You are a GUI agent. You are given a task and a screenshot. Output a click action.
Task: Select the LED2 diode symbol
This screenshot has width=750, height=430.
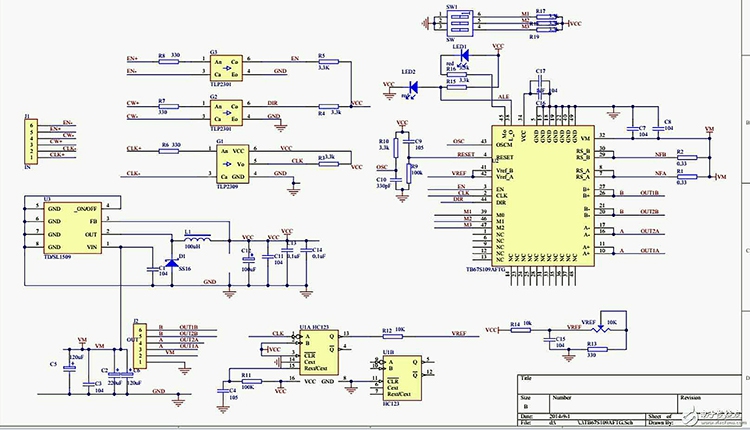(x=413, y=87)
